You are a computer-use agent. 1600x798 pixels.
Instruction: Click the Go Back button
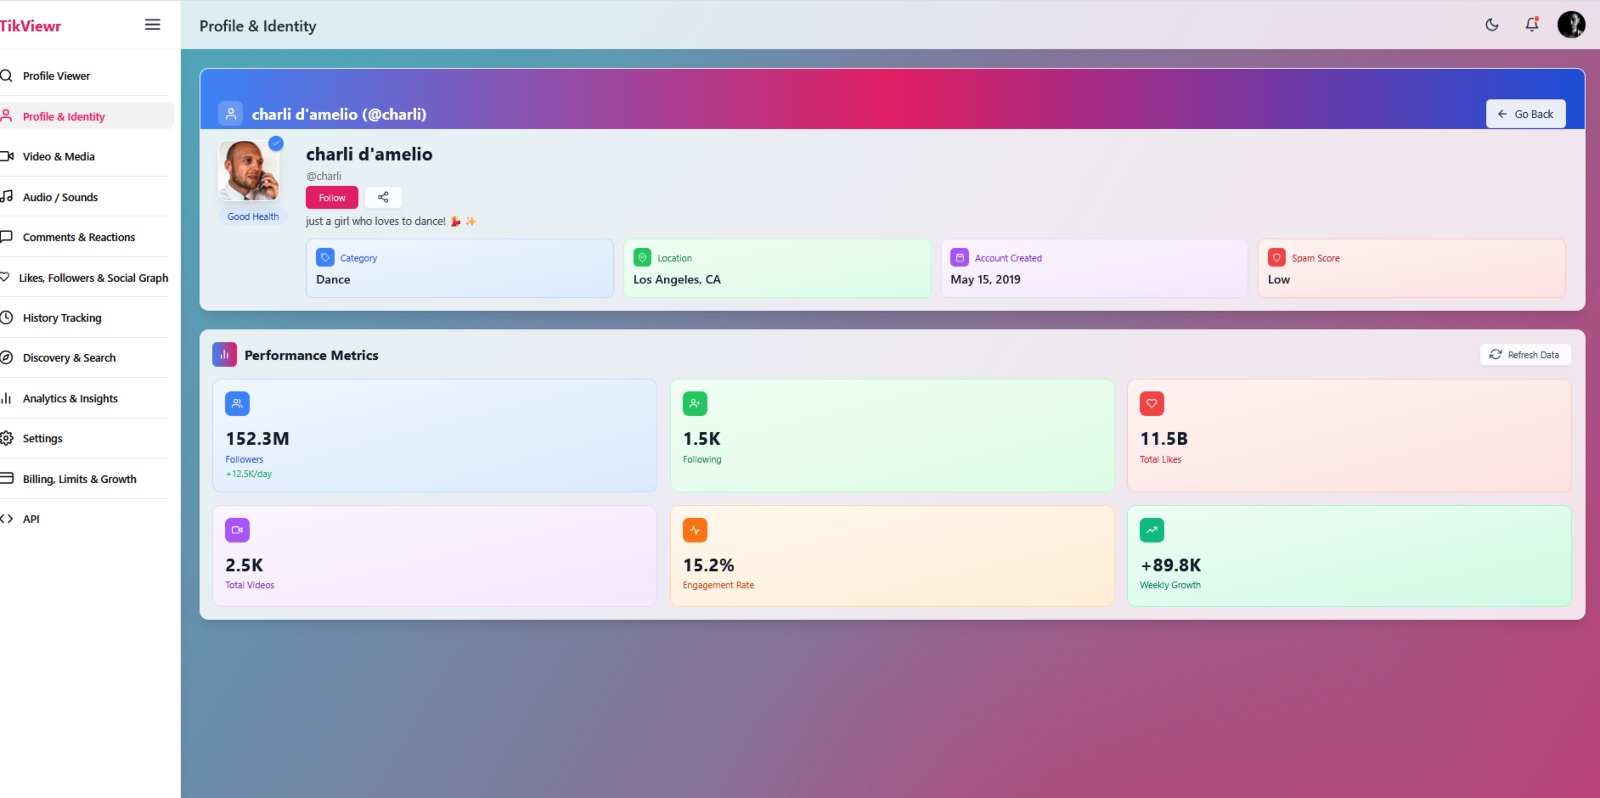point(1525,114)
